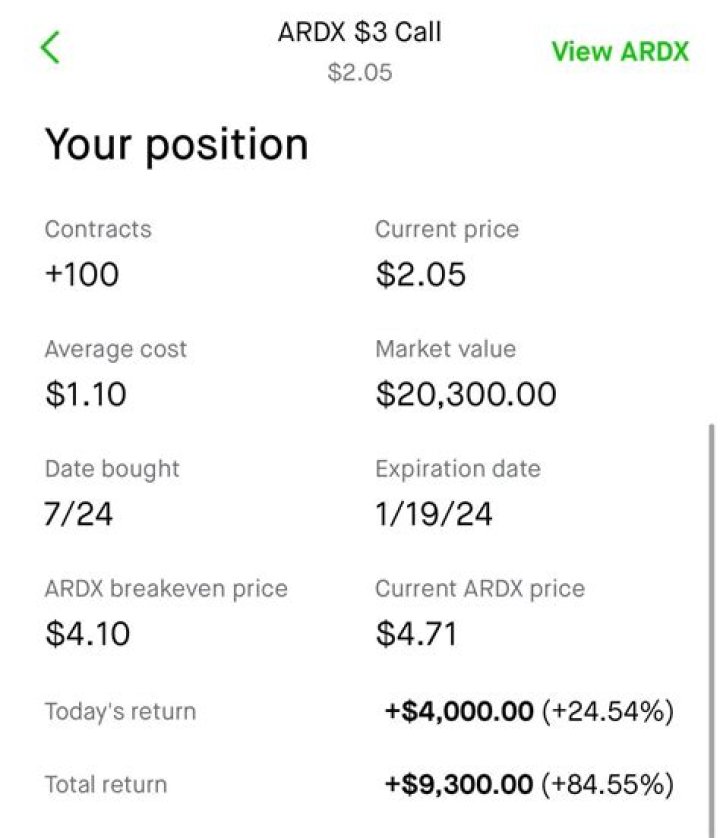Click the vertical scrollbar on the right
The height and width of the screenshot is (838, 720).
(711, 600)
